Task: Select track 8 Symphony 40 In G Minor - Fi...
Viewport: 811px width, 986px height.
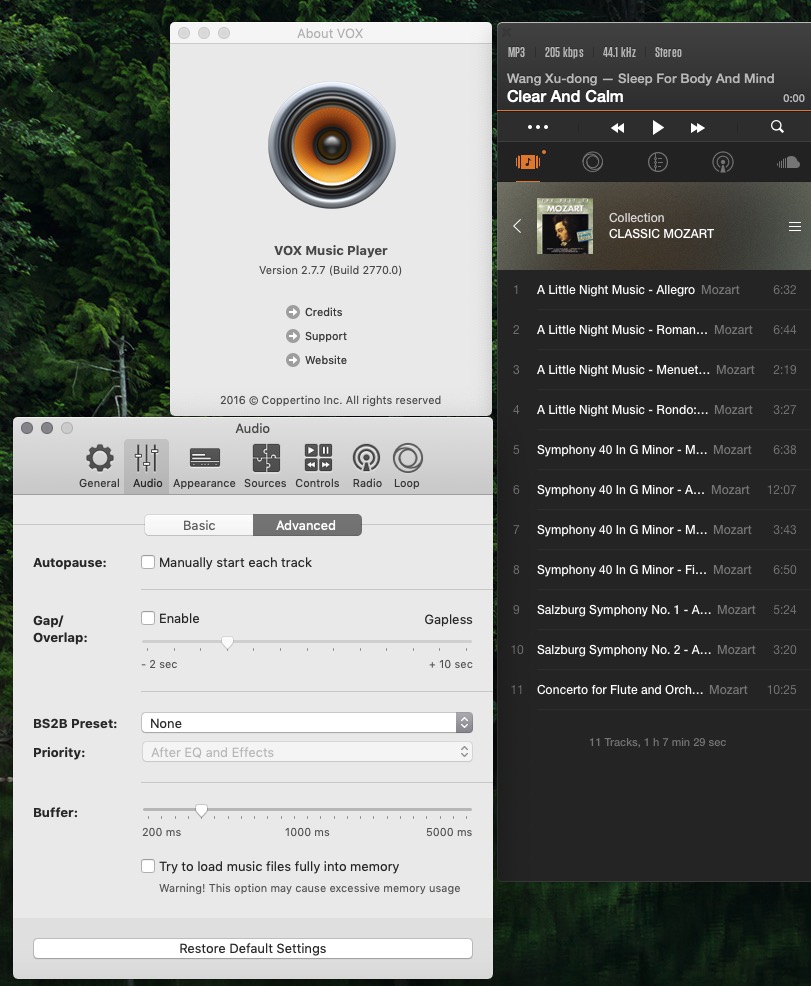Action: coord(654,570)
